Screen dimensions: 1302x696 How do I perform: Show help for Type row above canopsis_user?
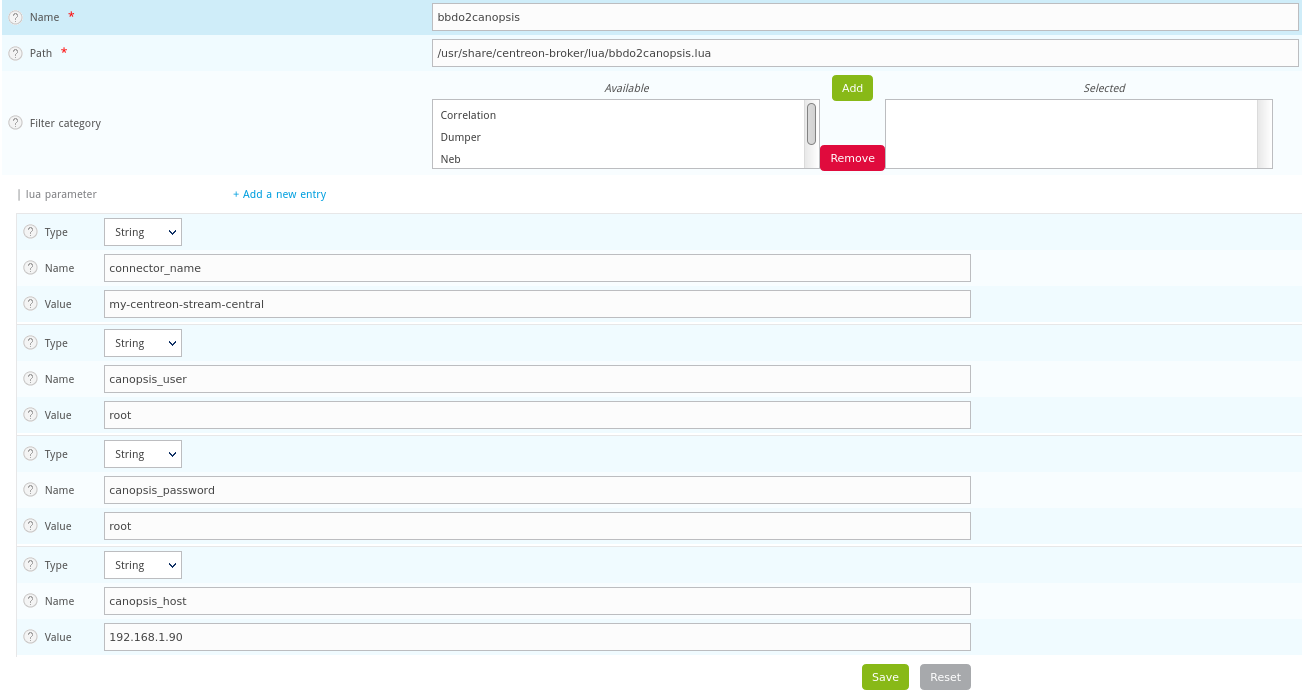30,343
